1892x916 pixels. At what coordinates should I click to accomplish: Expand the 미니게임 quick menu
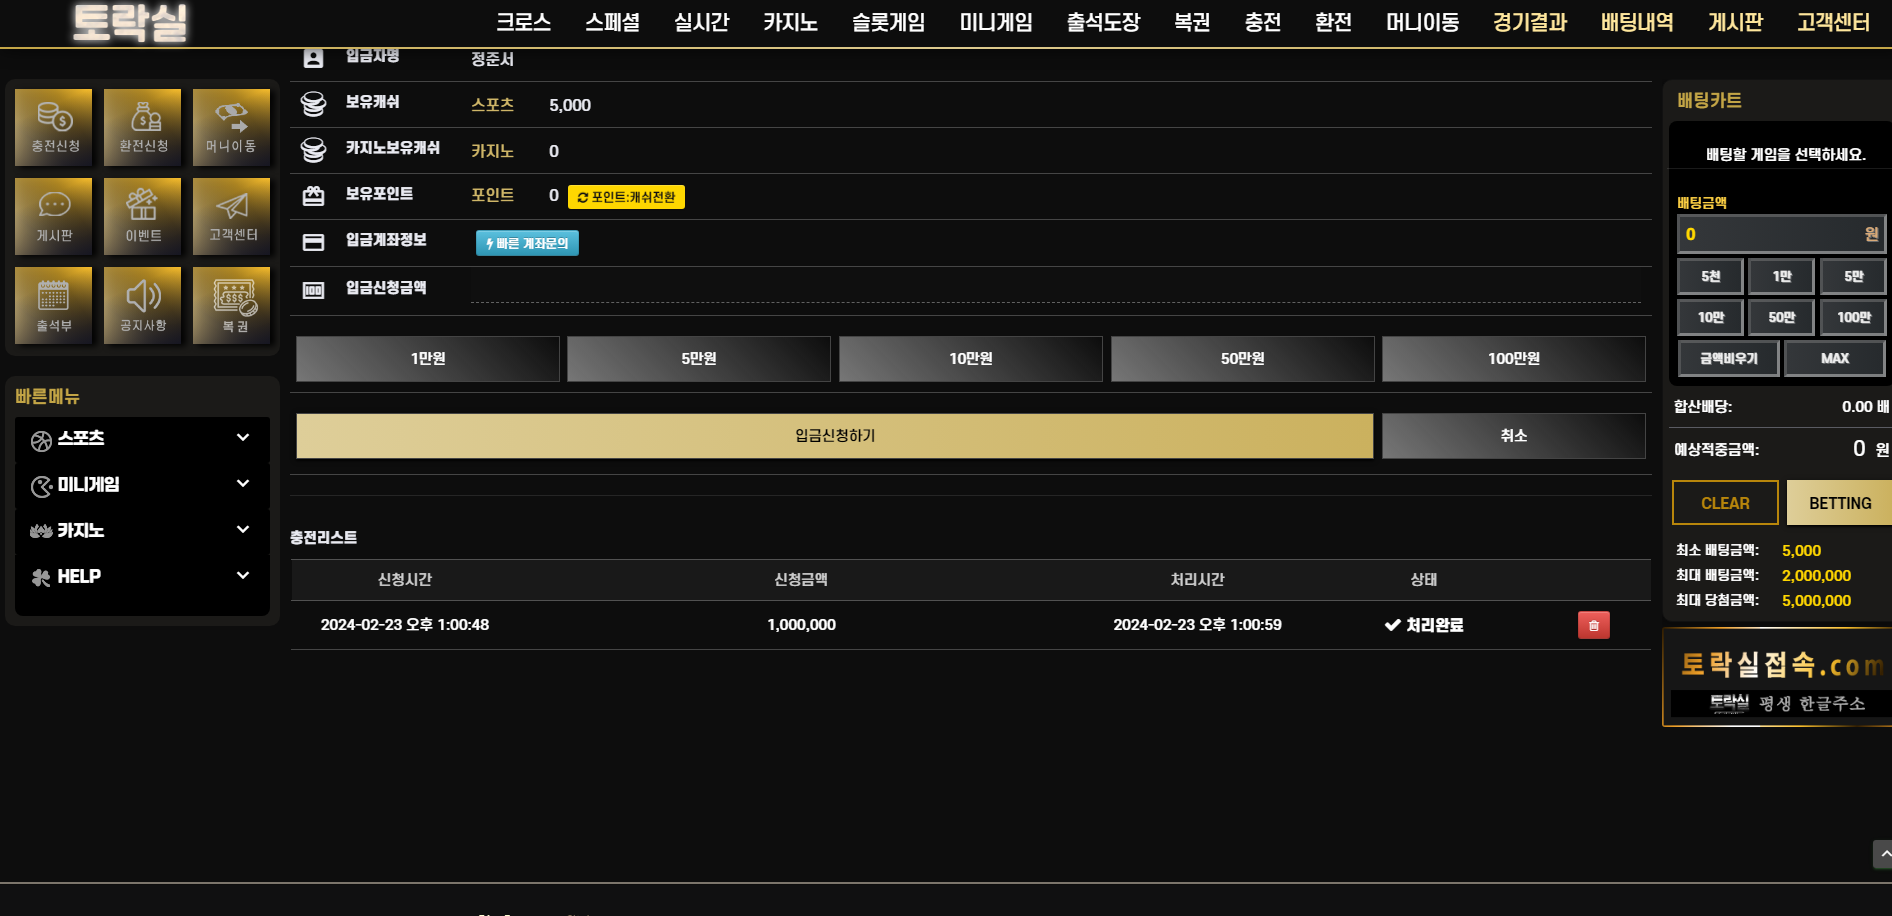[x=142, y=485]
